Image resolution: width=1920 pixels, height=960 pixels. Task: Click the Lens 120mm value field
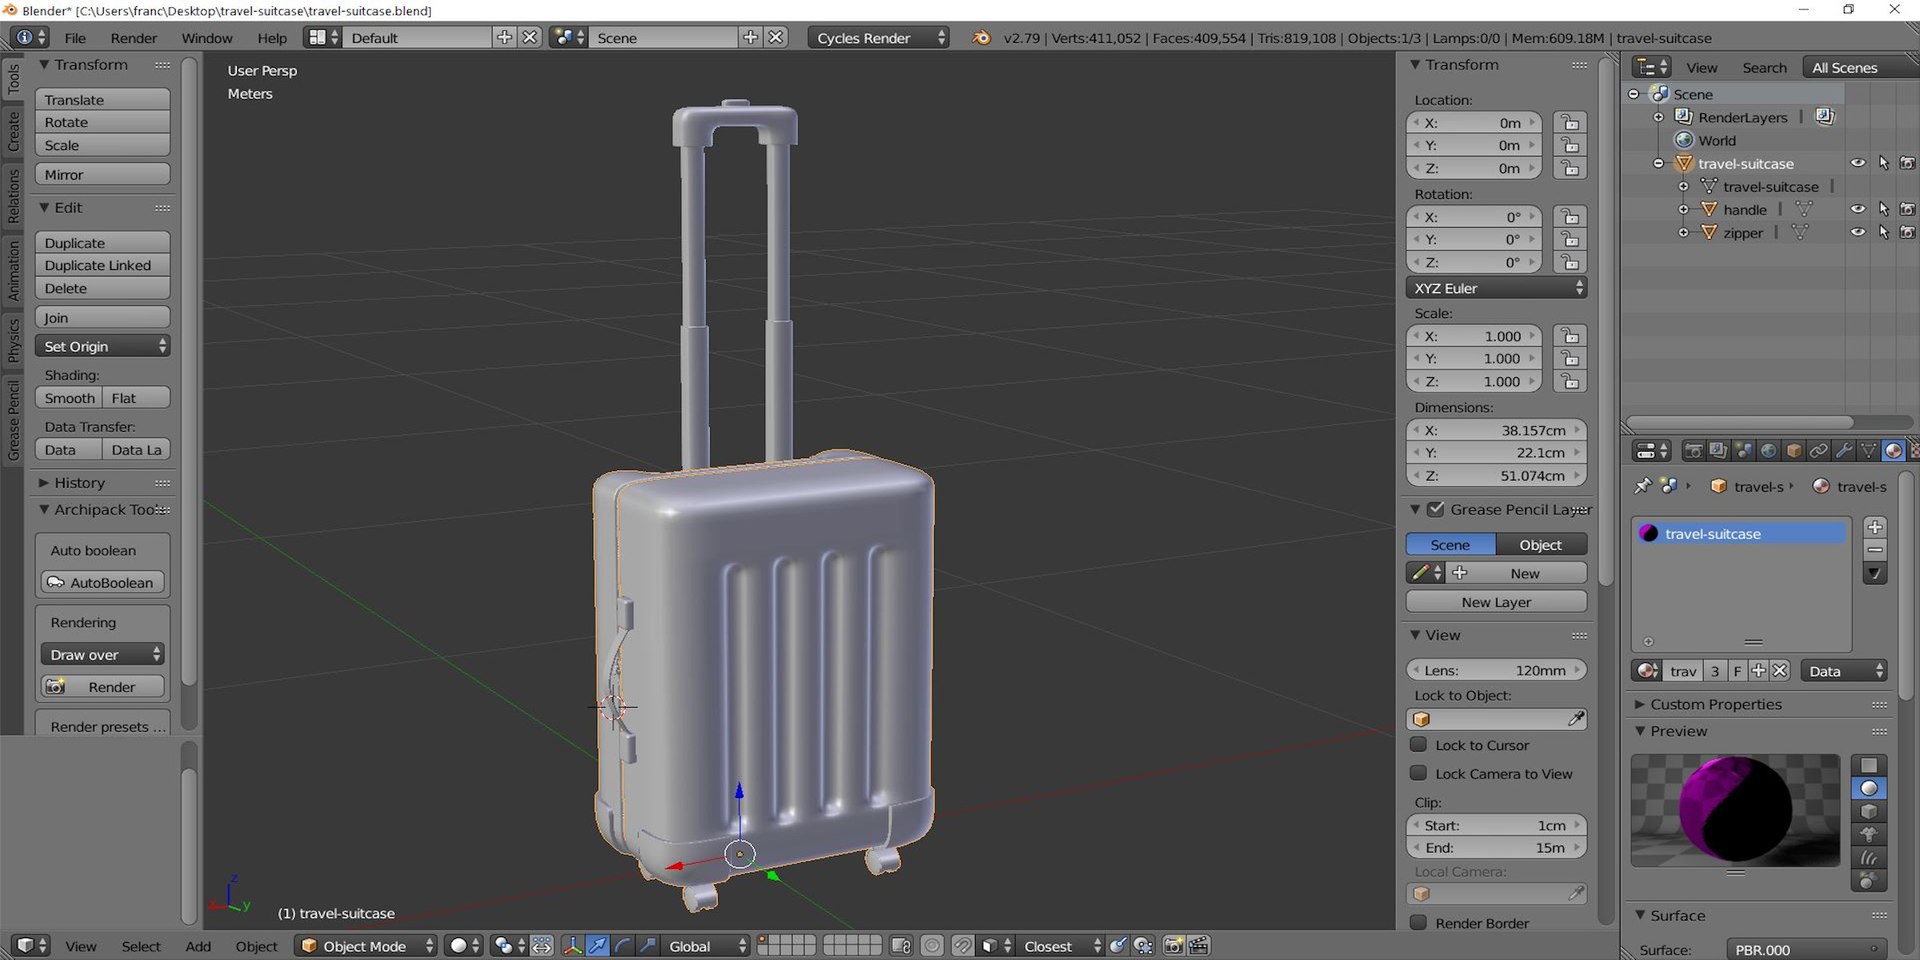[1497, 670]
